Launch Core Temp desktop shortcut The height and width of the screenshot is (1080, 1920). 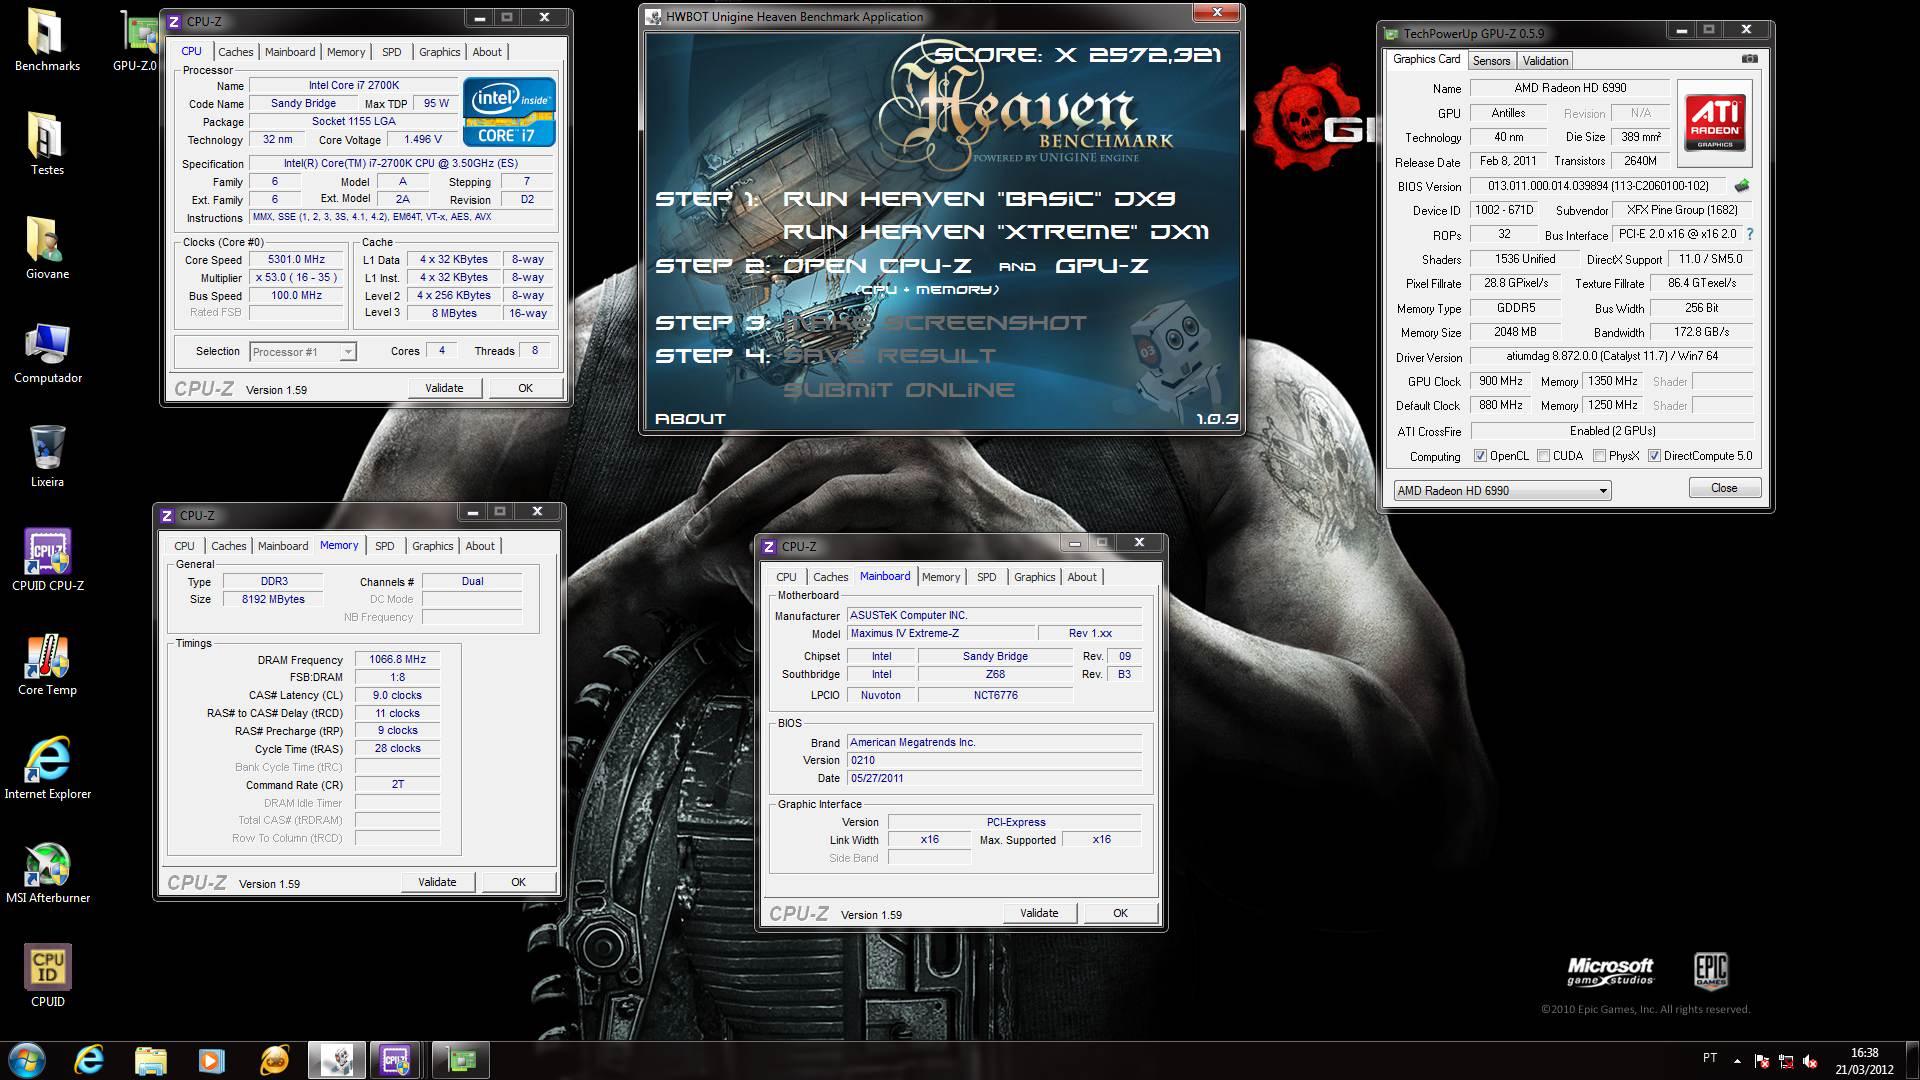pyautogui.click(x=47, y=664)
